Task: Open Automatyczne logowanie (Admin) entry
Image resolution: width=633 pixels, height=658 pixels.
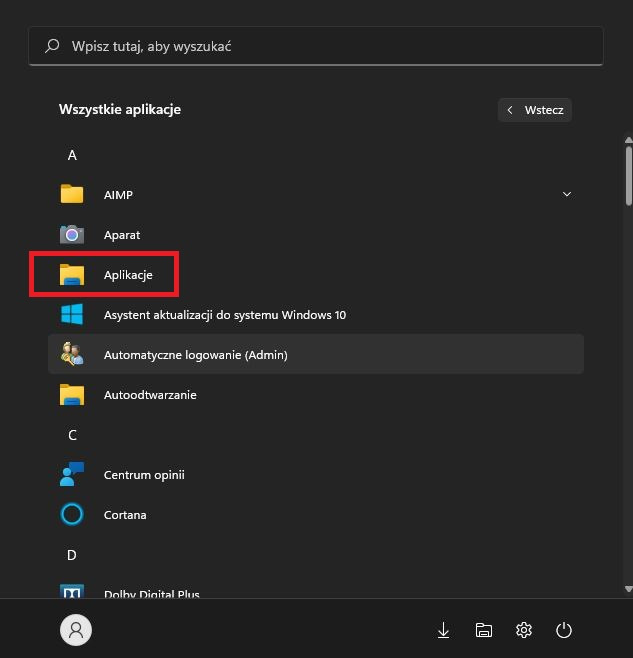Action: click(316, 354)
